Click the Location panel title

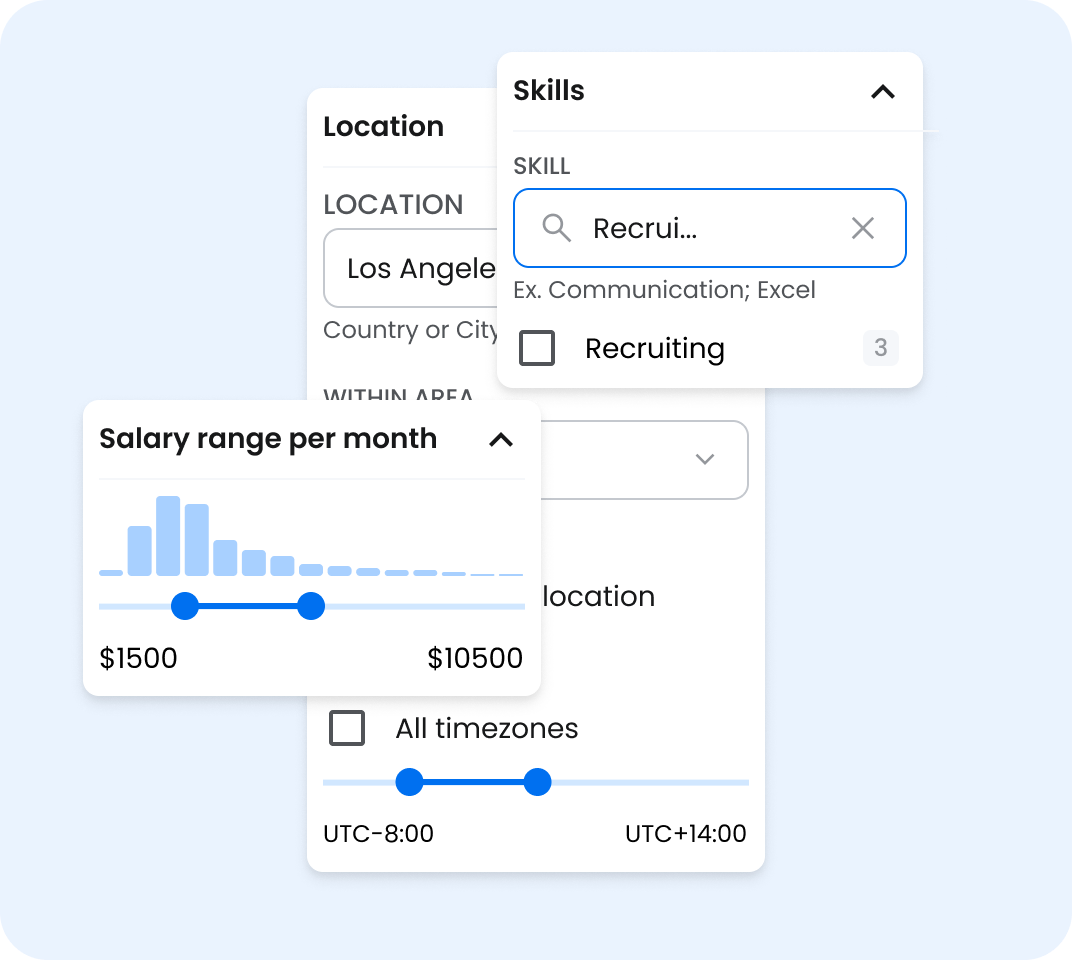[x=383, y=127]
